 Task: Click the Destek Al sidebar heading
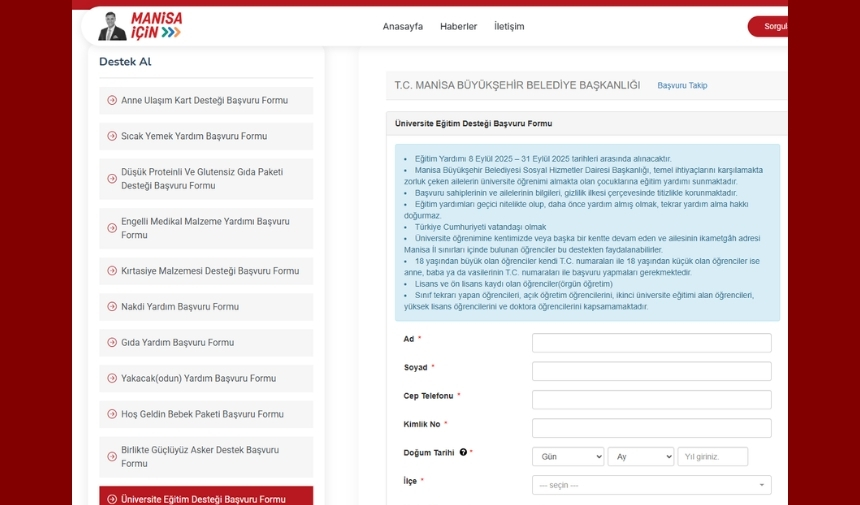click(x=125, y=62)
